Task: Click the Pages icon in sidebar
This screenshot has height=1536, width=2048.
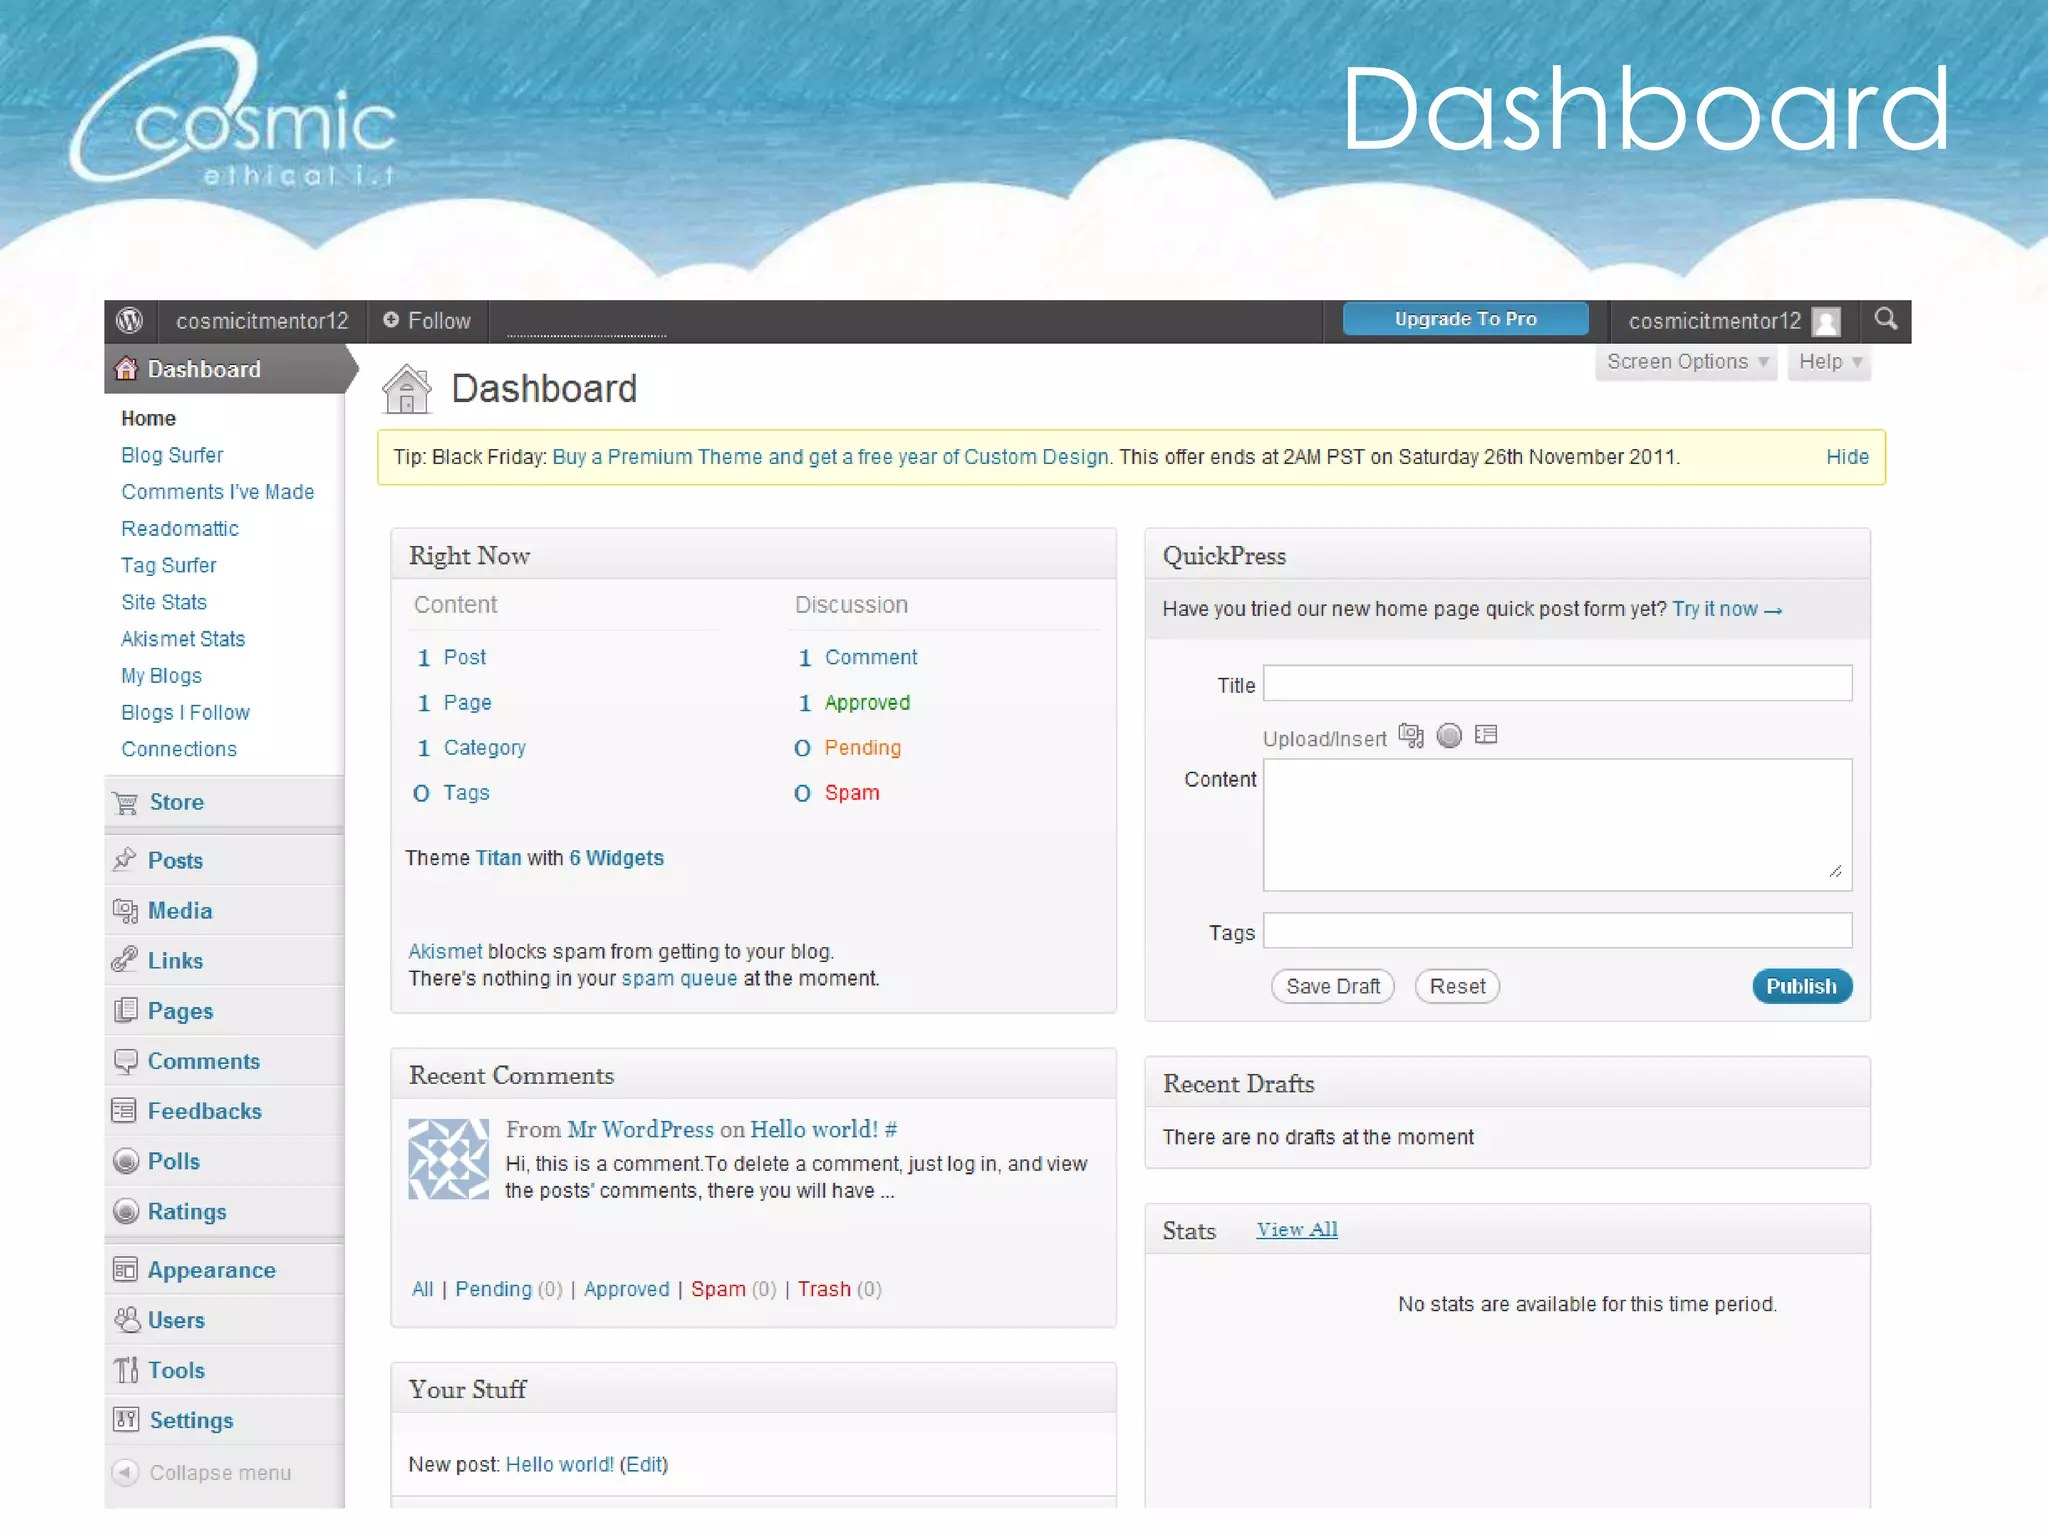Action: (125, 1010)
